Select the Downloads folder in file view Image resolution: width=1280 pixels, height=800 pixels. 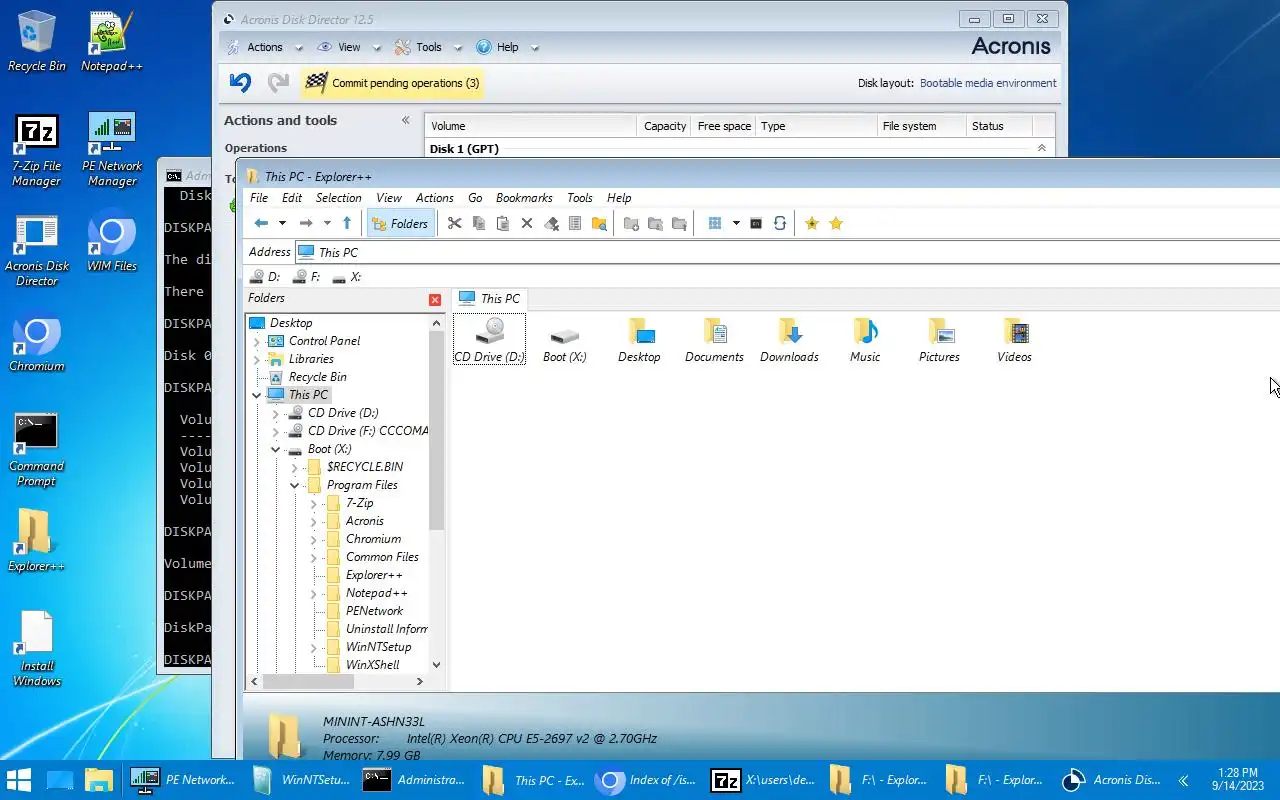(789, 340)
